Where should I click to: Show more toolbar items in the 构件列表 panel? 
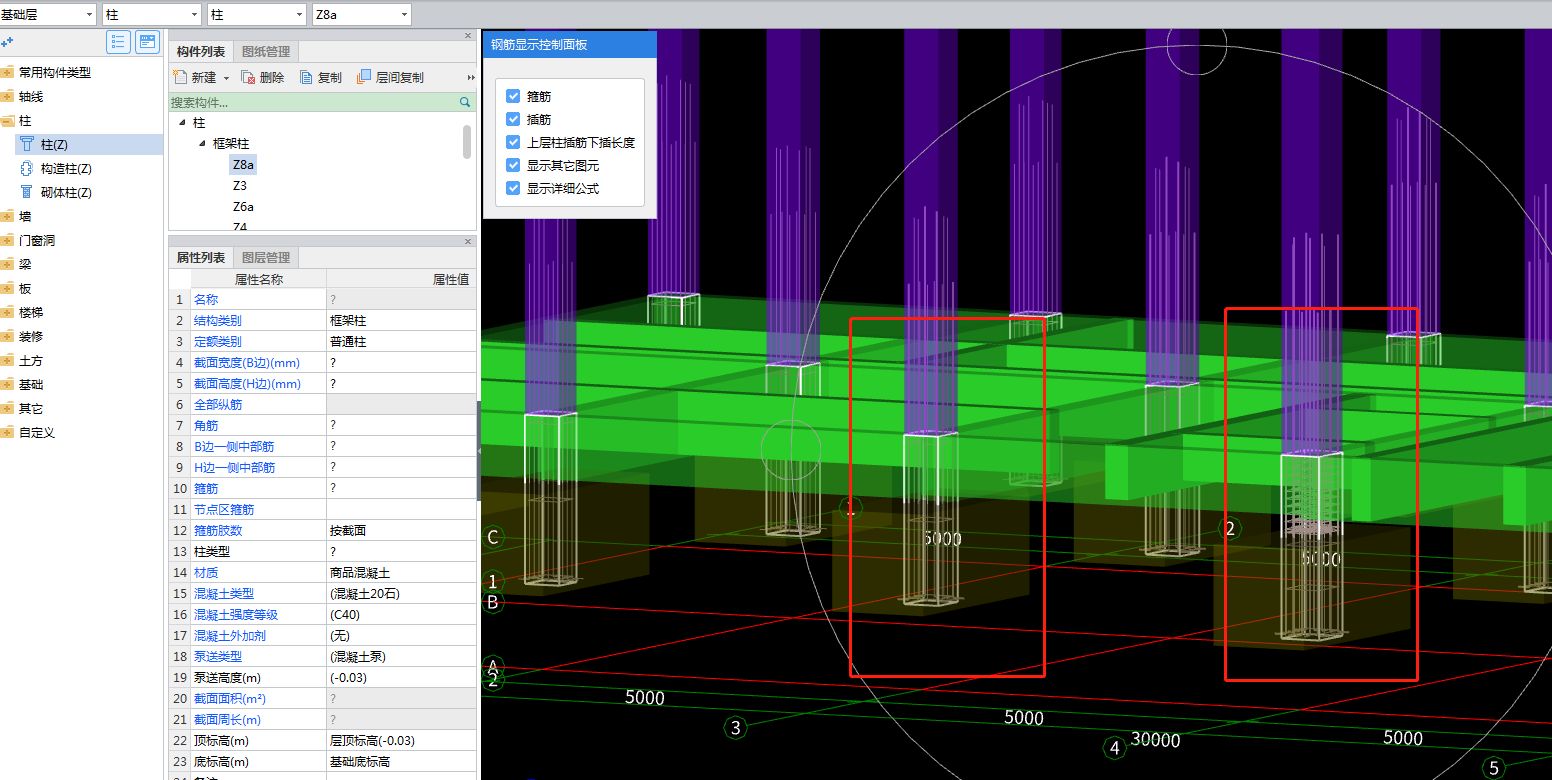click(x=471, y=77)
